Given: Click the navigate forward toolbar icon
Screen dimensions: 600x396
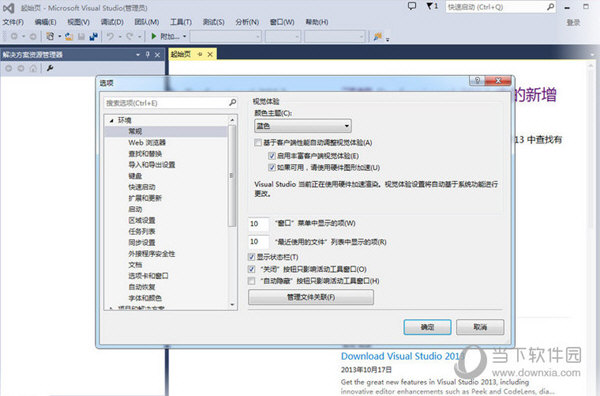Looking at the screenshot, I should [x=33, y=36].
